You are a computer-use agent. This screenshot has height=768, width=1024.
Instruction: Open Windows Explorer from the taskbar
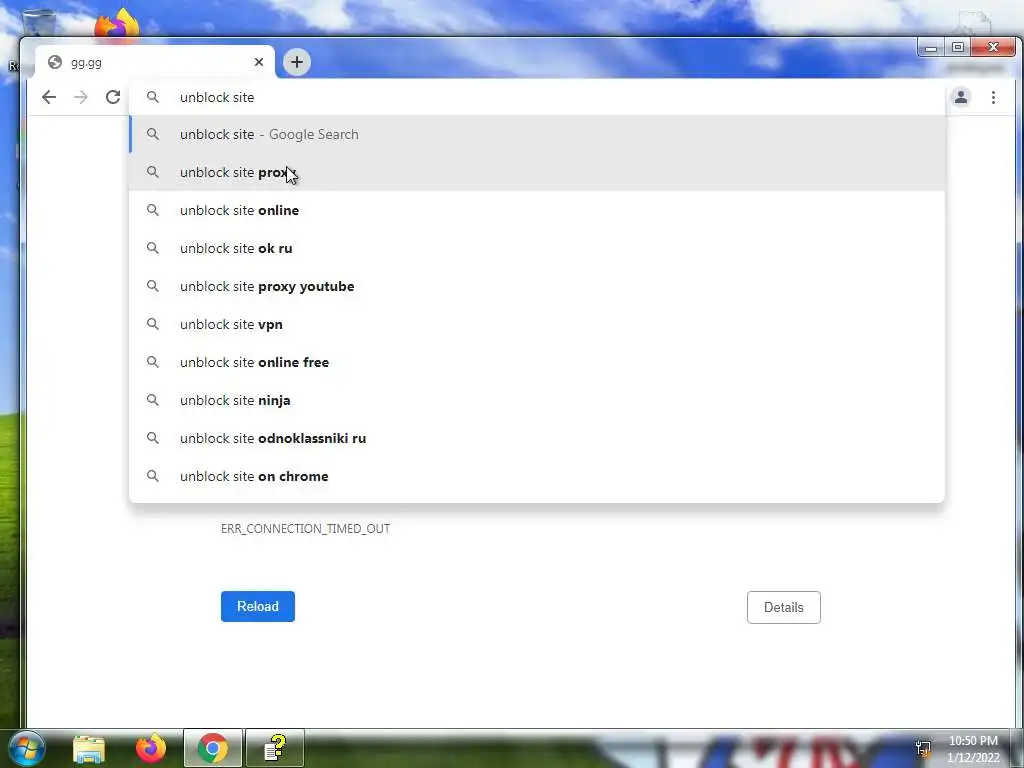(x=89, y=748)
